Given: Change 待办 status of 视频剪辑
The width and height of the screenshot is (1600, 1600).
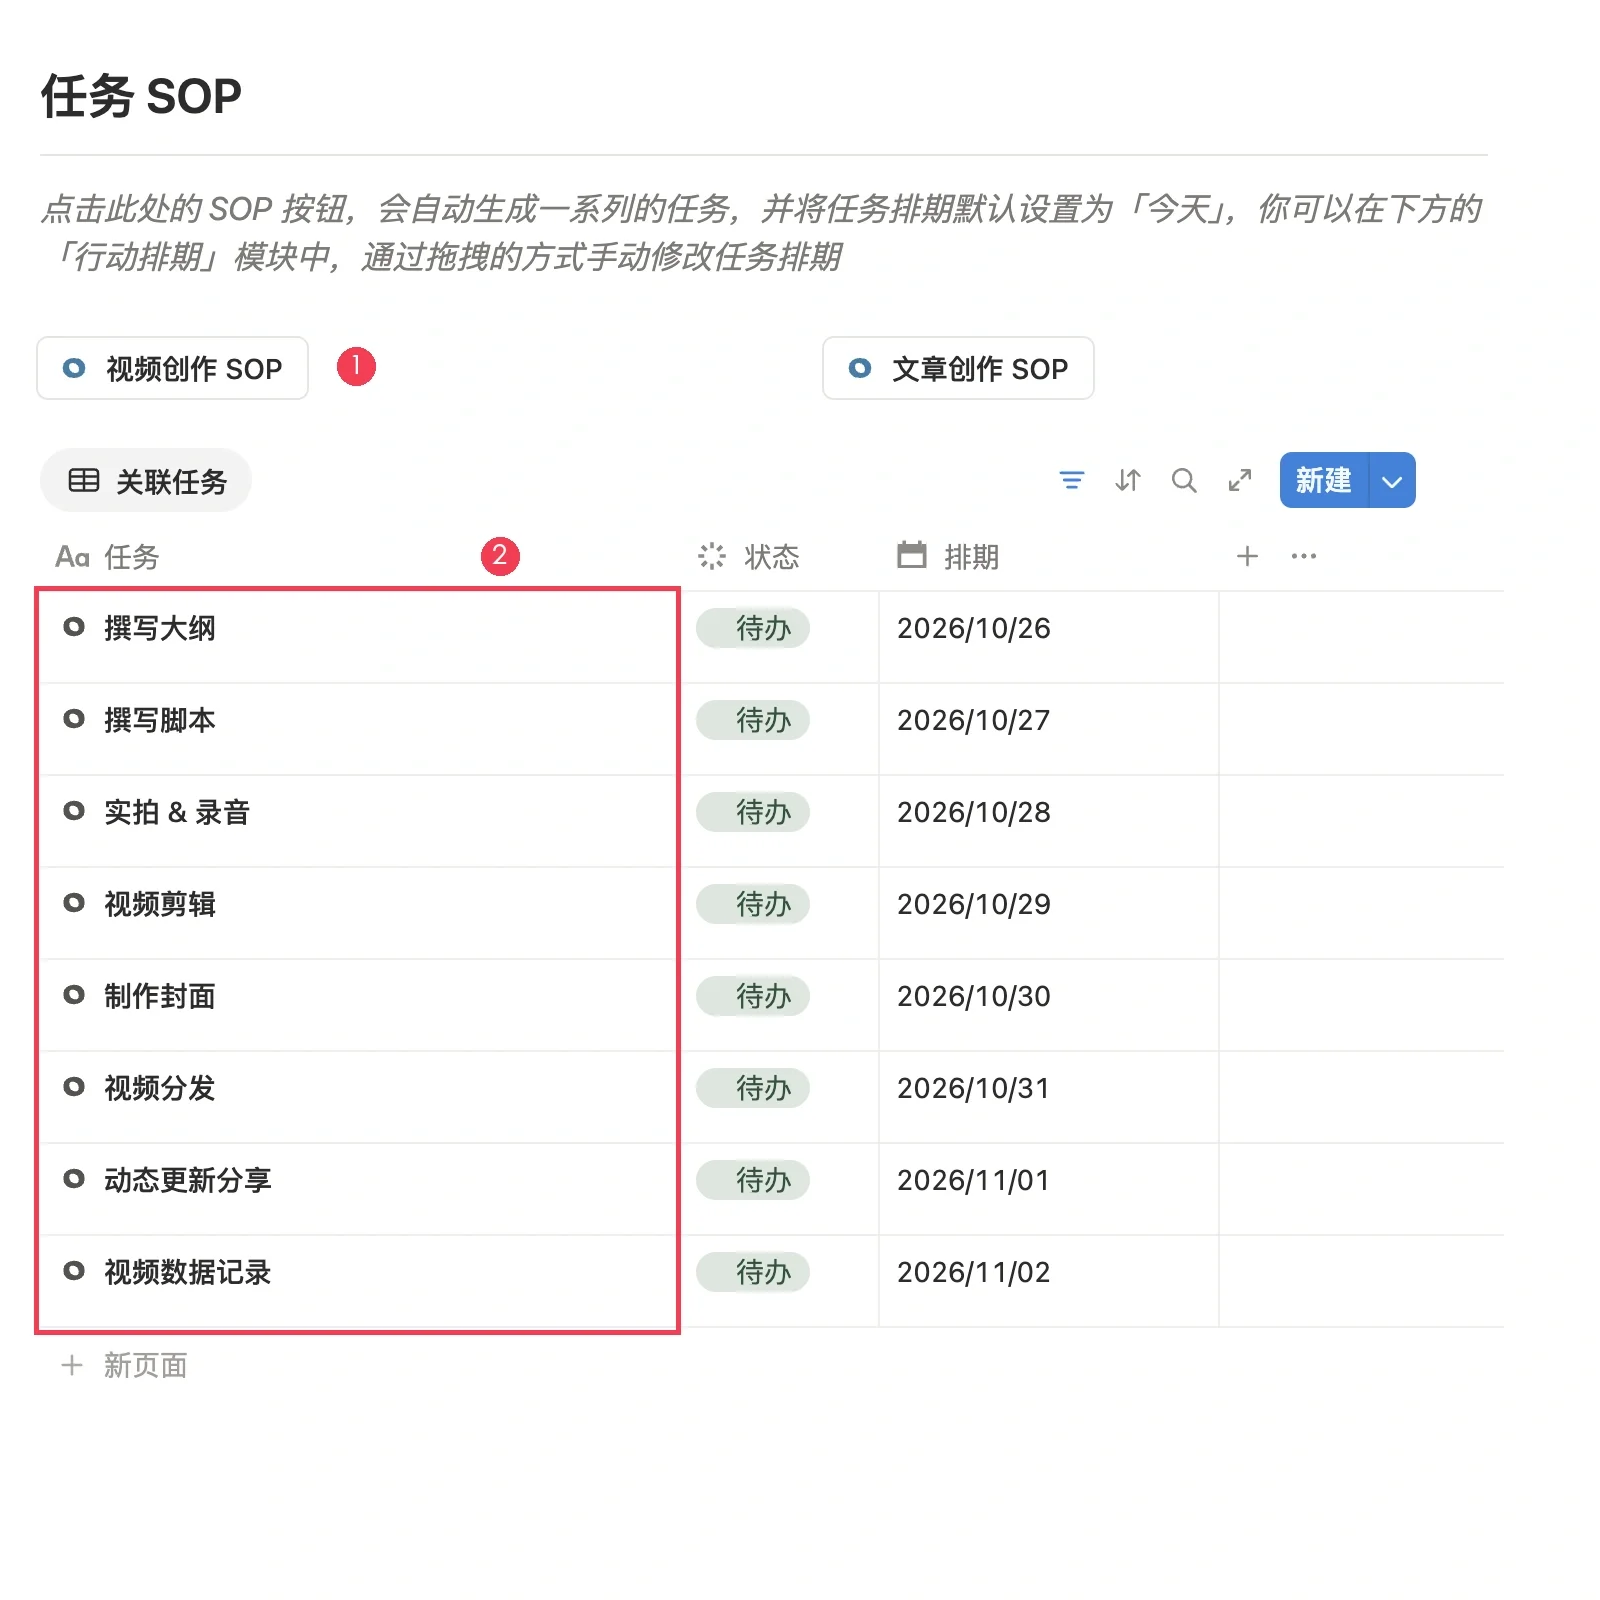Looking at the screenshot, I should (x=753, y=904).
